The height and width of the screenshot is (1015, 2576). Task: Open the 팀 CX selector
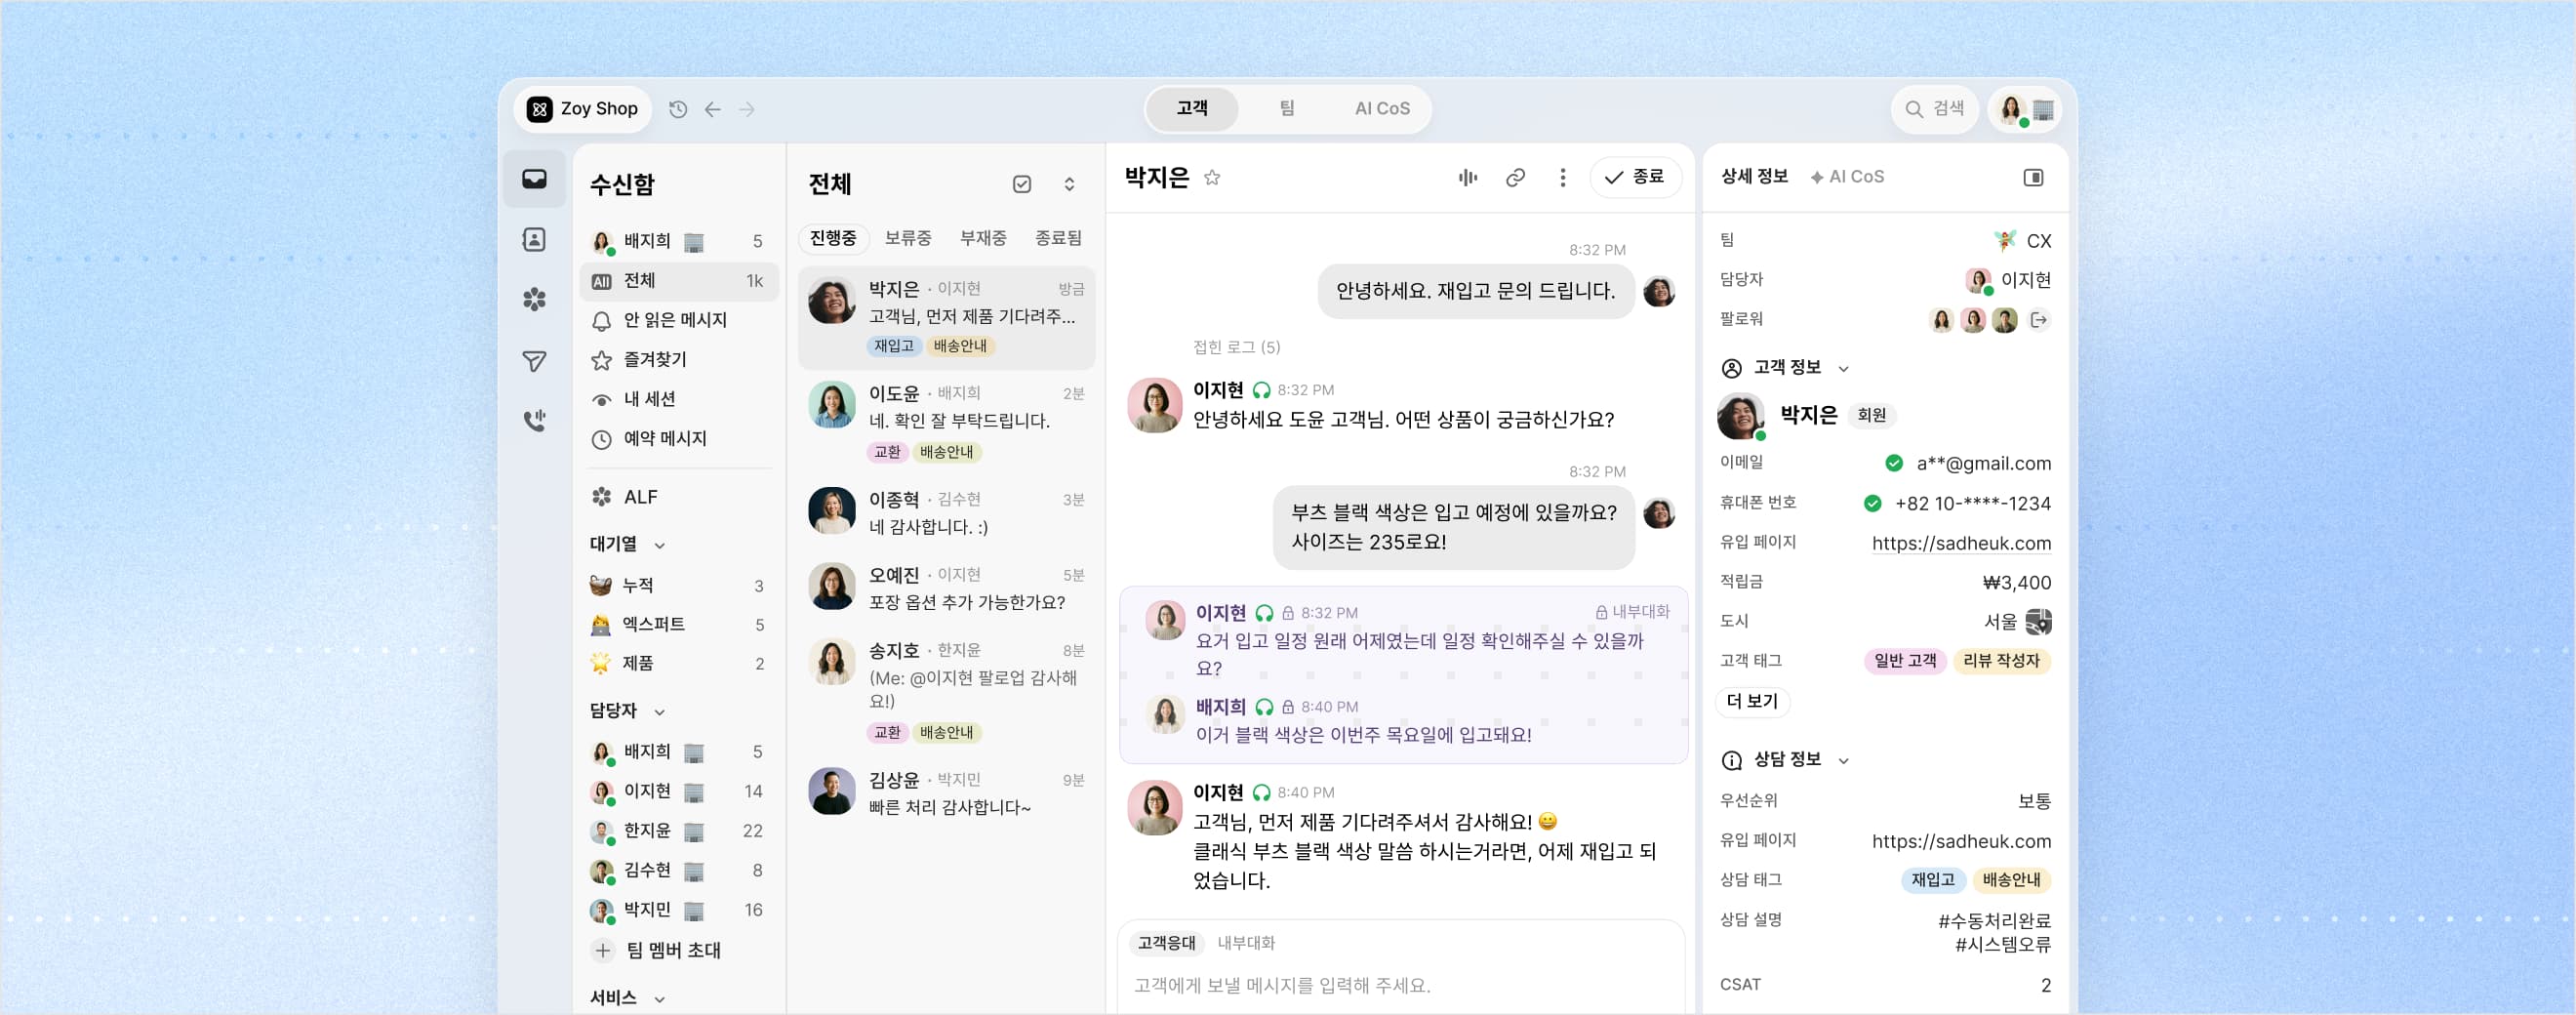tap(2022, 241)
